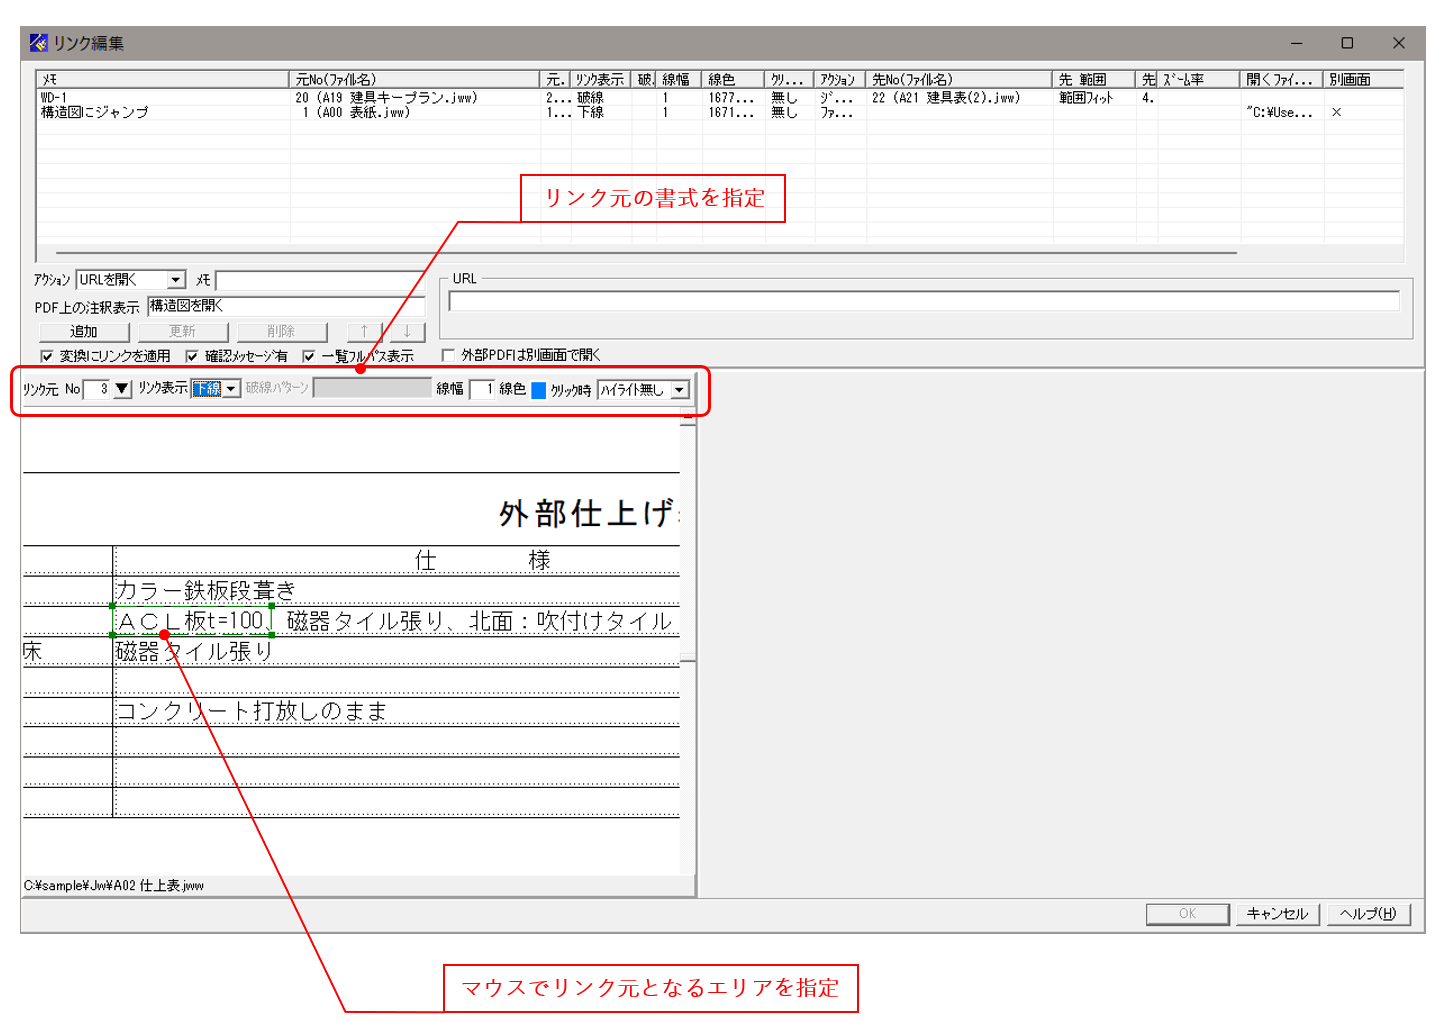This screenshot has width=1440, height=1022.
Task: Click the キャンセル button
Action: click(x=1277, y=913)
